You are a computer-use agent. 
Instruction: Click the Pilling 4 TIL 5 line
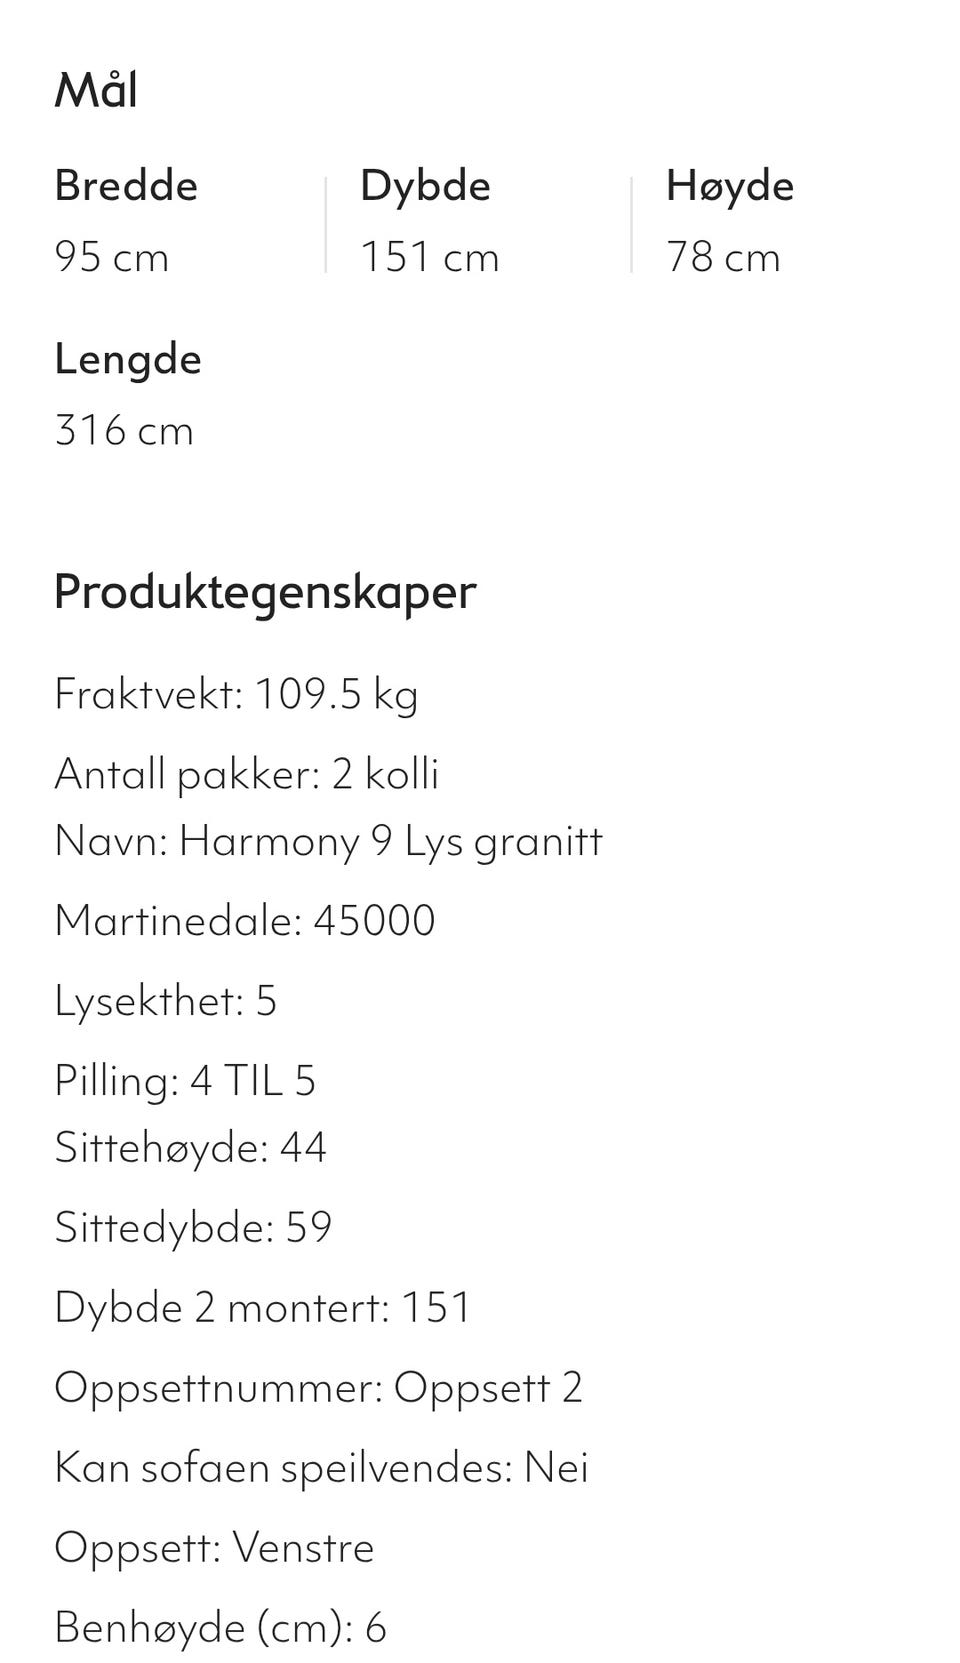(x=185, y=1081)
